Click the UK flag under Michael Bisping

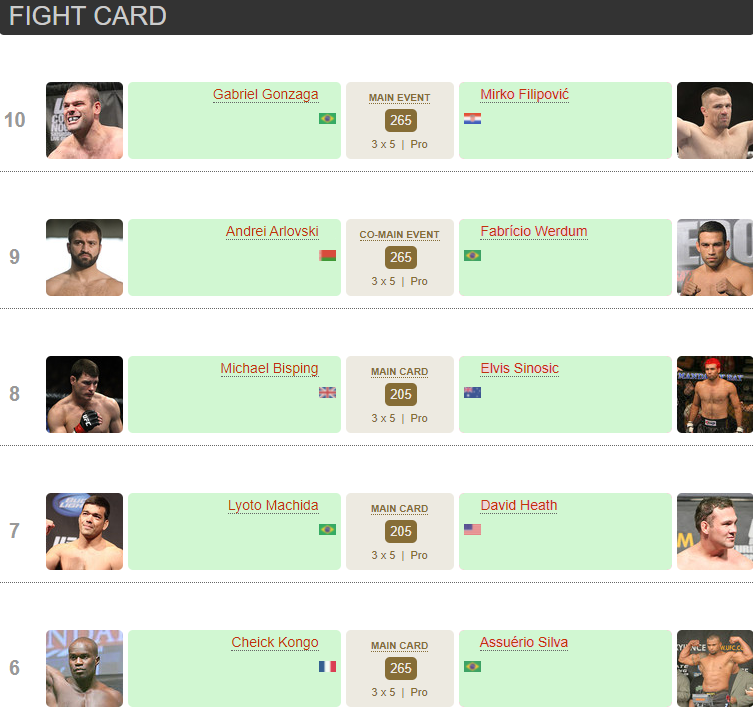[x=327, y=392]
